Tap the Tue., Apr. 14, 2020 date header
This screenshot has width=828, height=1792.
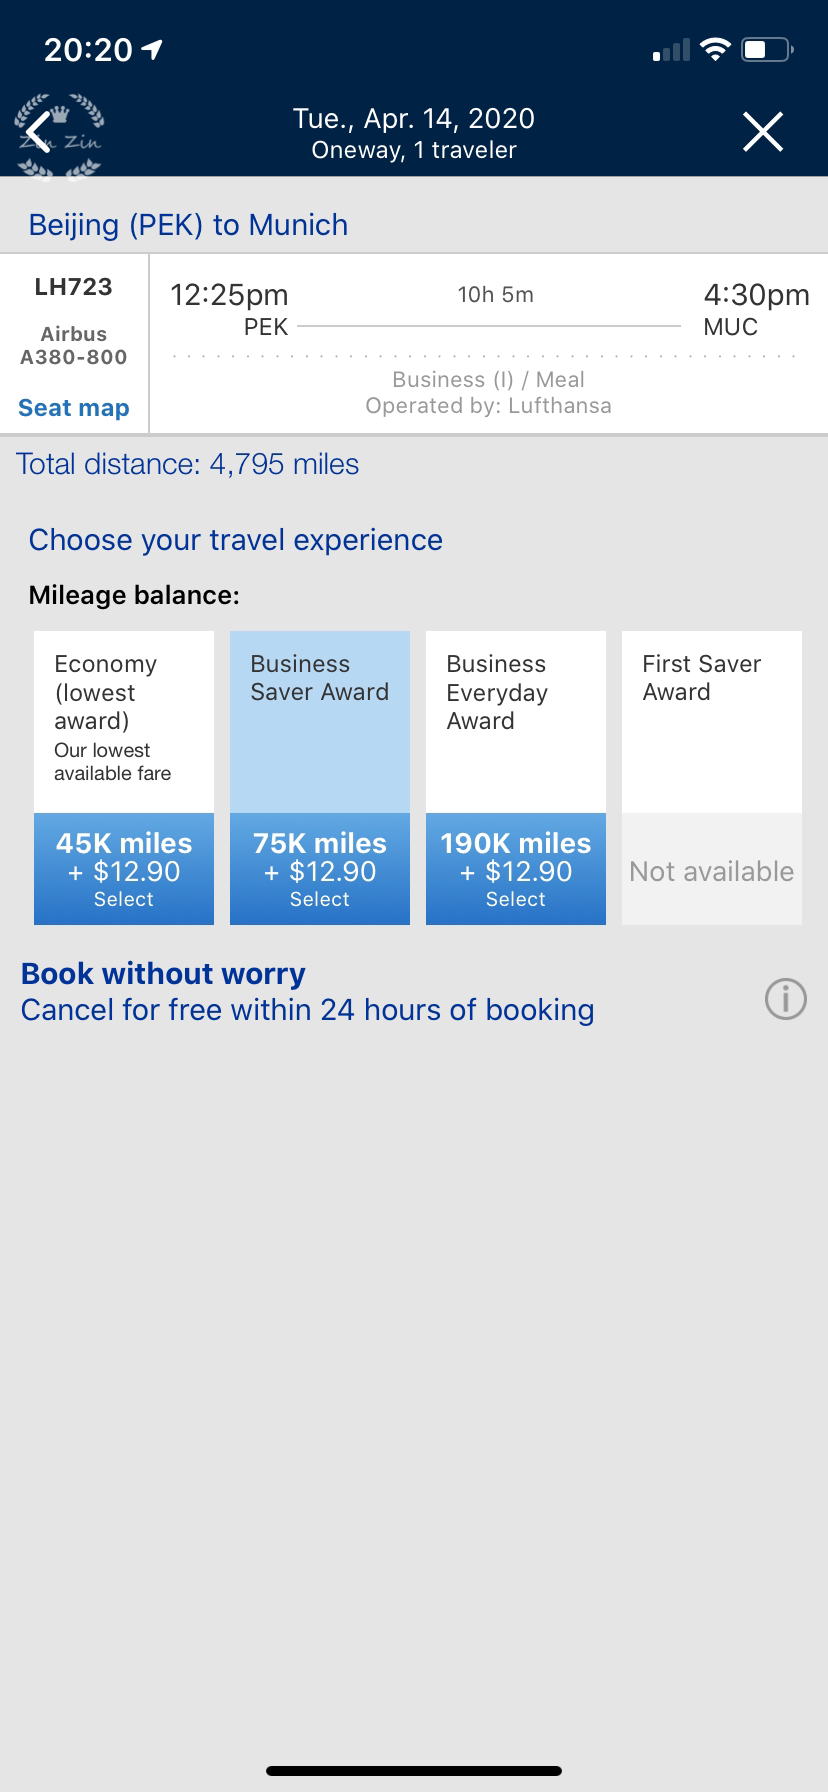point(414,118)
